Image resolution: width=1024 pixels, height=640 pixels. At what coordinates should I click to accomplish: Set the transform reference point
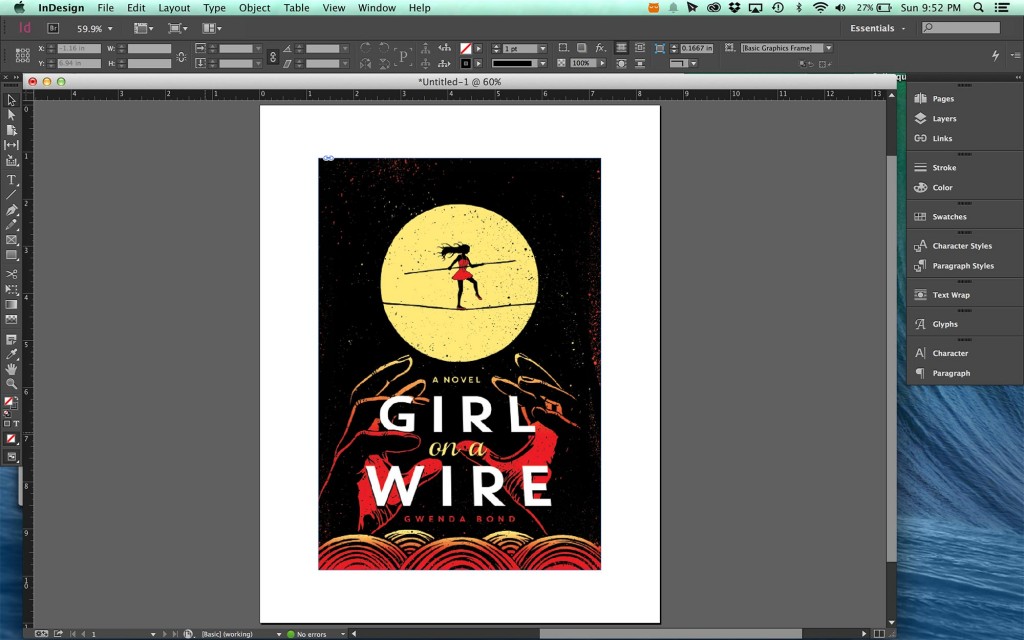pyautogui.click(x=22, y=56)
